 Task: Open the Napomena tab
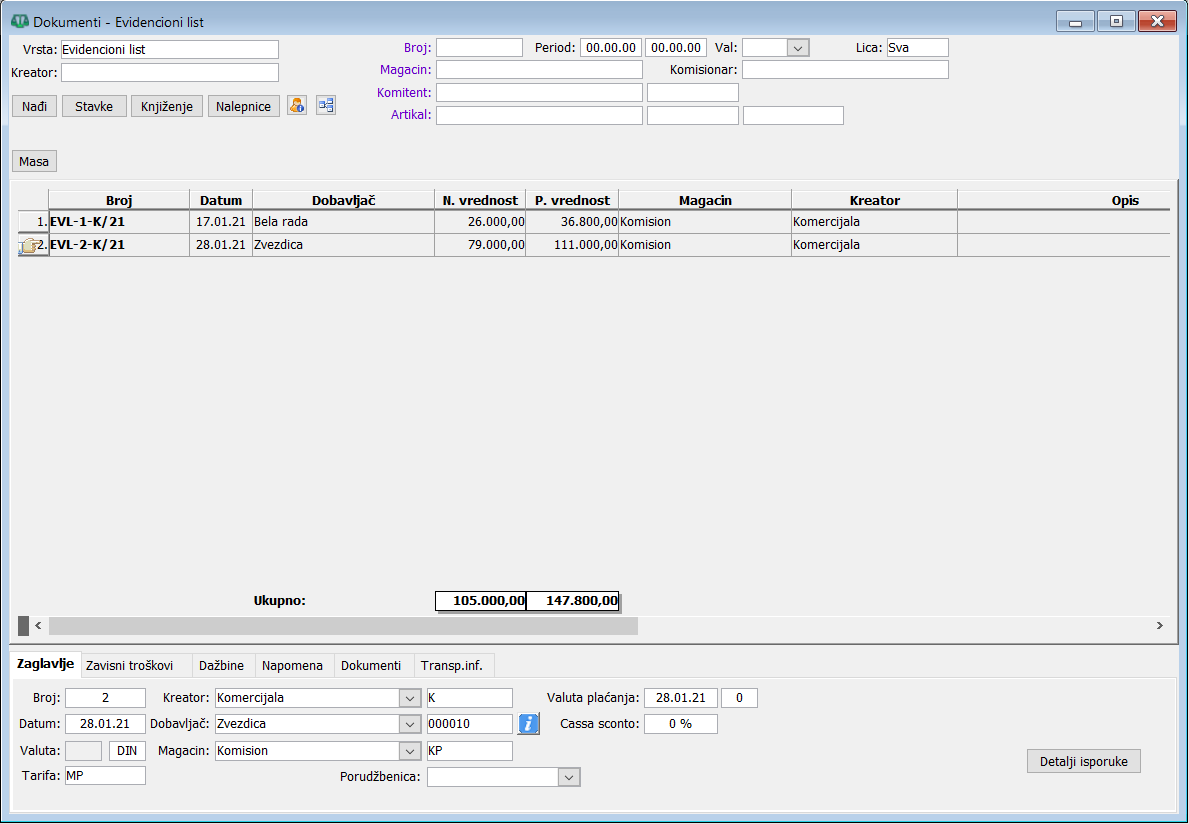tap(292, 666)
